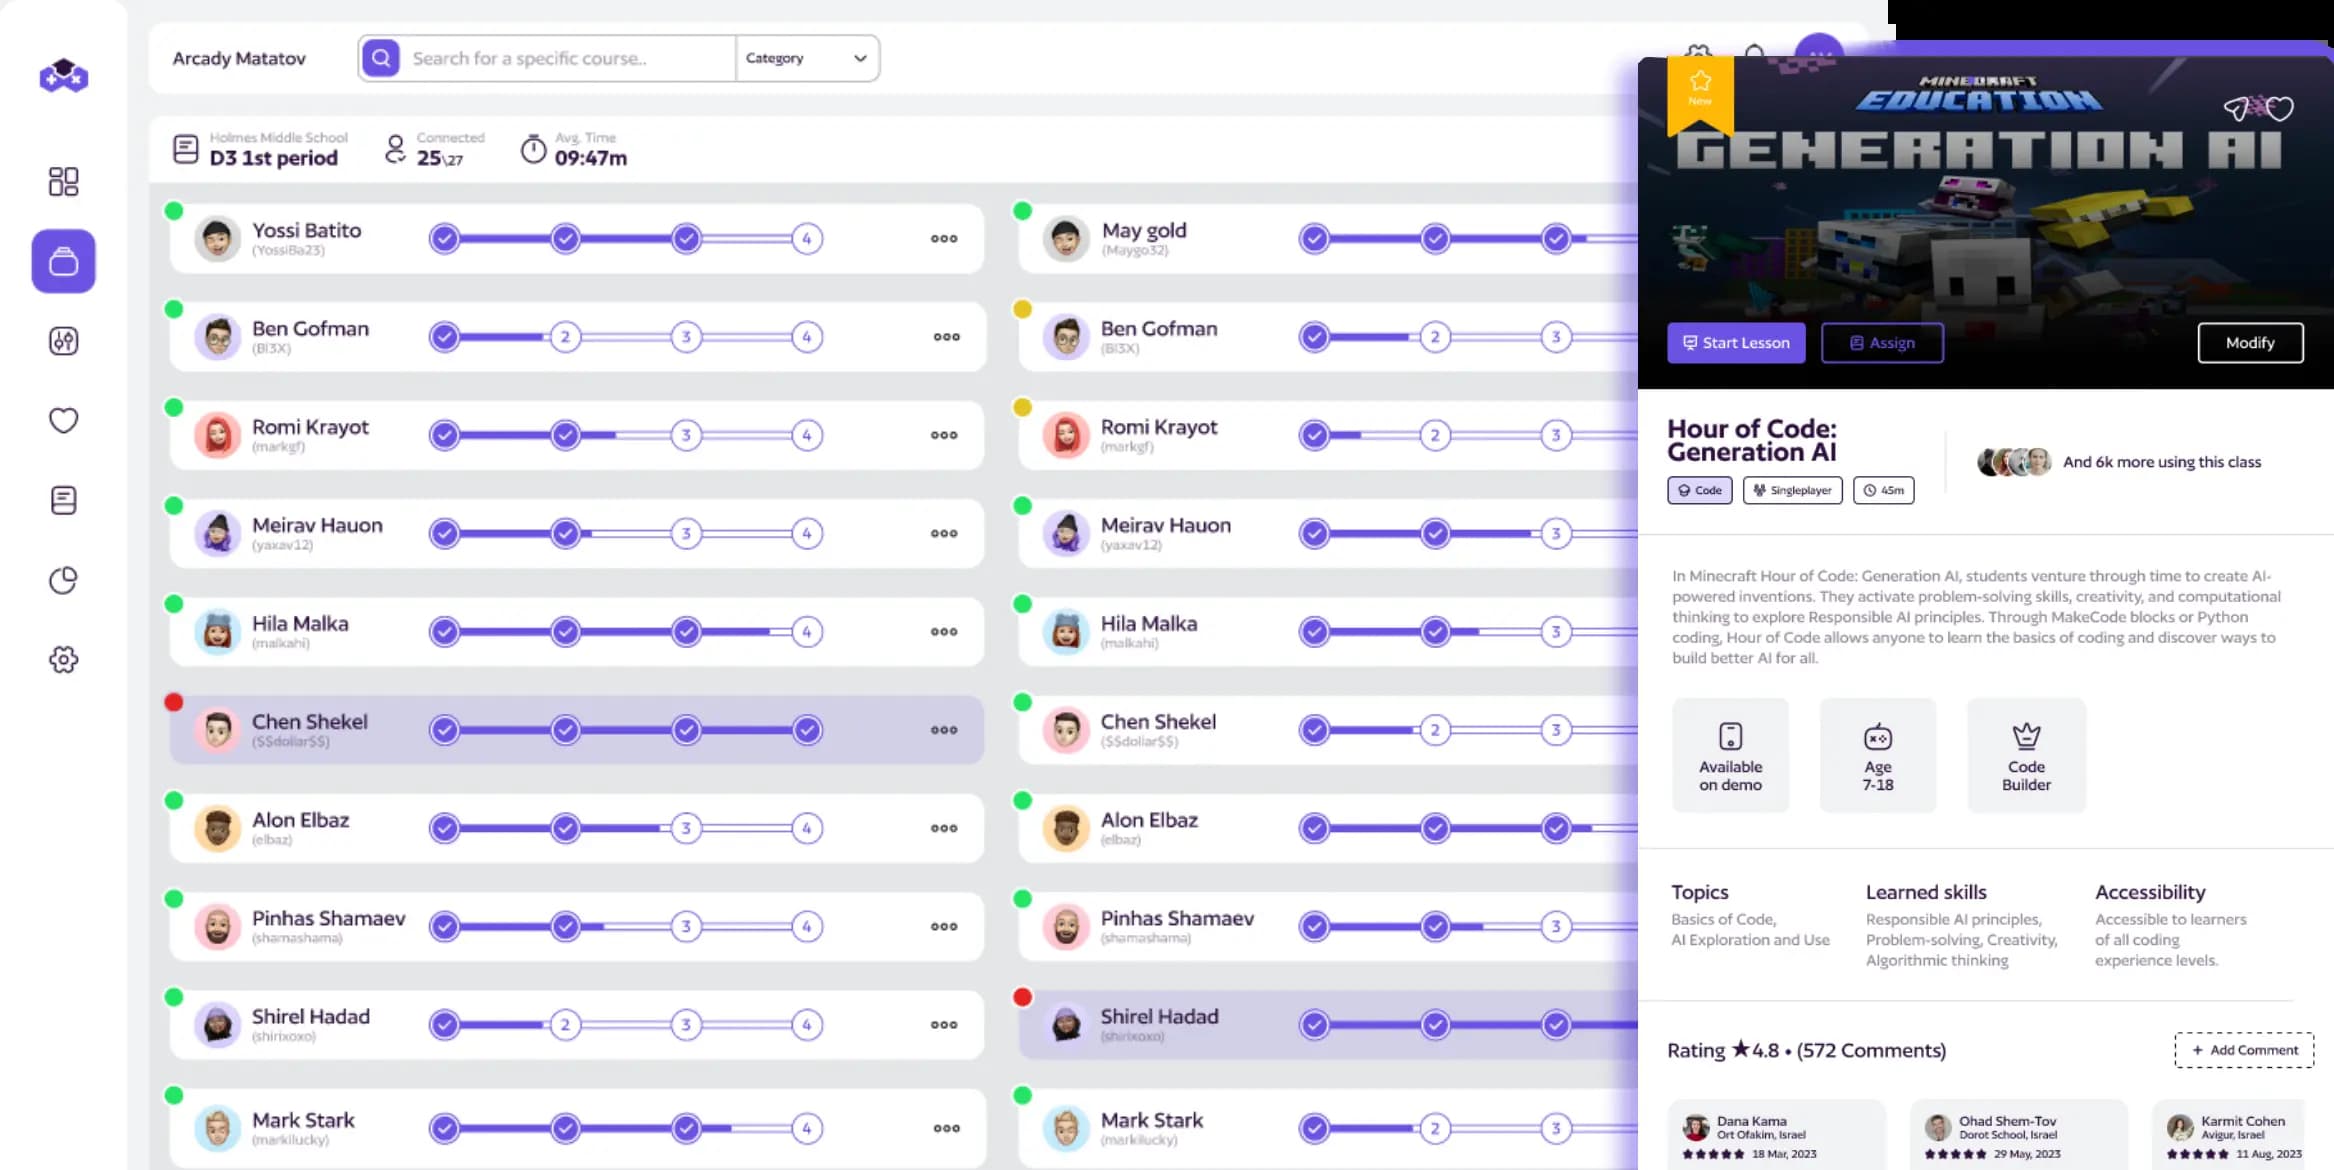
Task: Click the user avatars next to 'And 6k more'
Action: [2014, 461]
